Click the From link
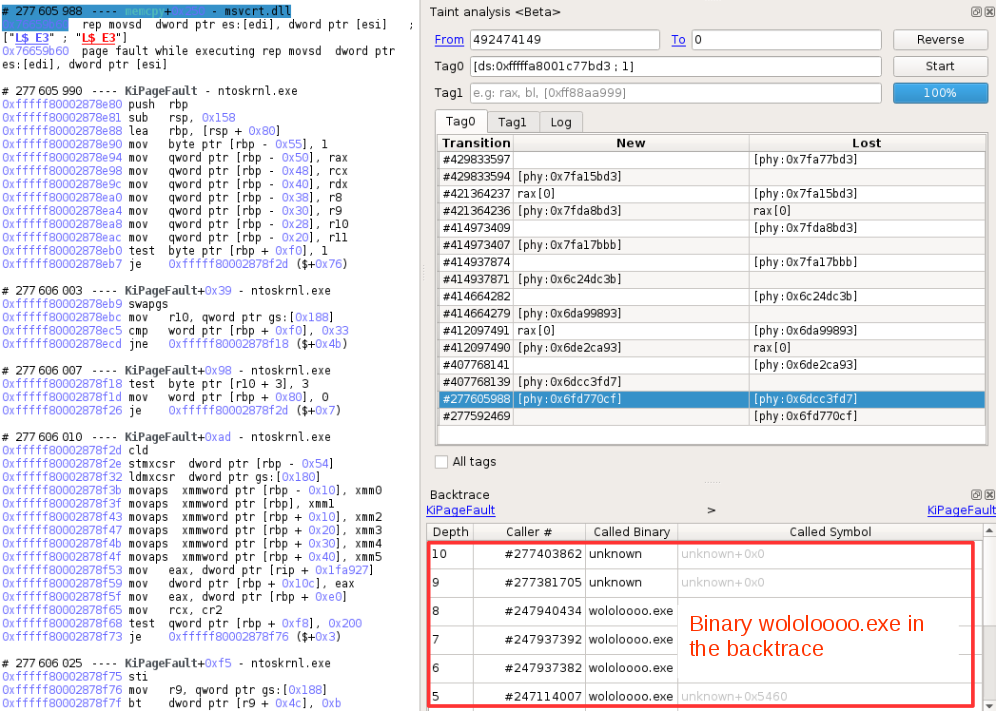Viewport: 996px width, 711px height. pyautogui.click(x=449, y=40)
